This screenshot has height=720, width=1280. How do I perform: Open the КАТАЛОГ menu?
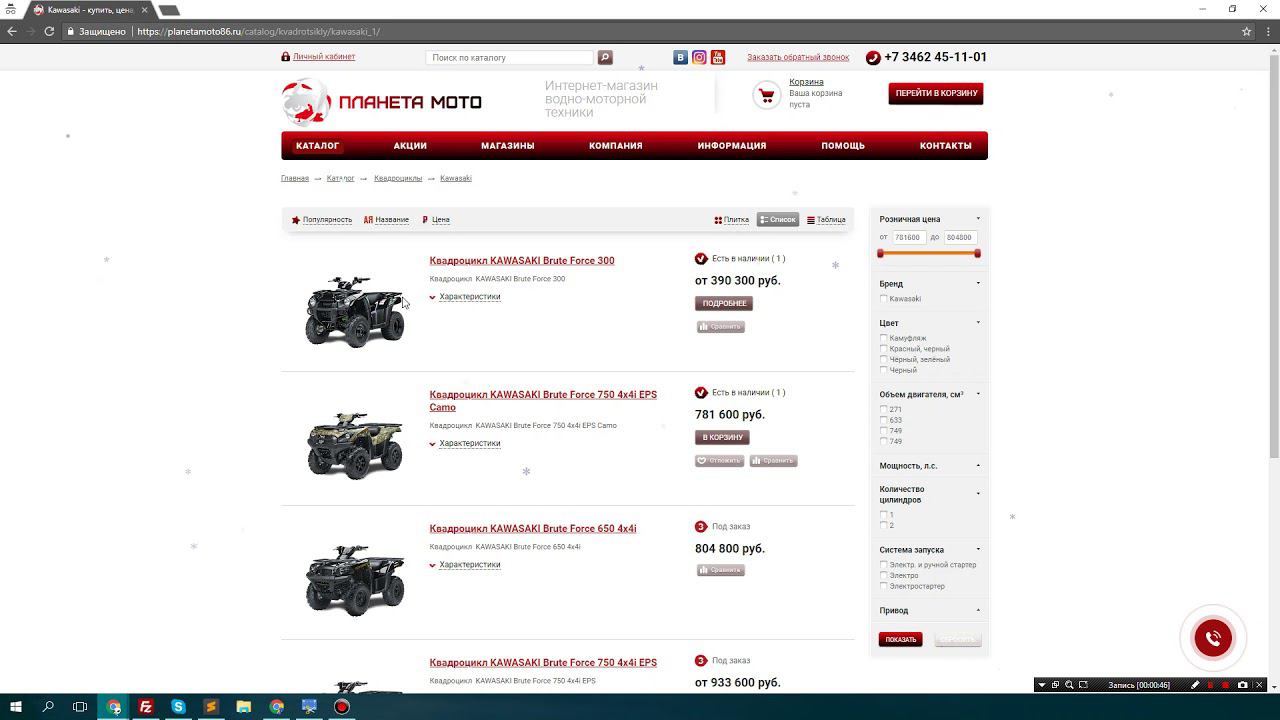[x=317, y=146]
